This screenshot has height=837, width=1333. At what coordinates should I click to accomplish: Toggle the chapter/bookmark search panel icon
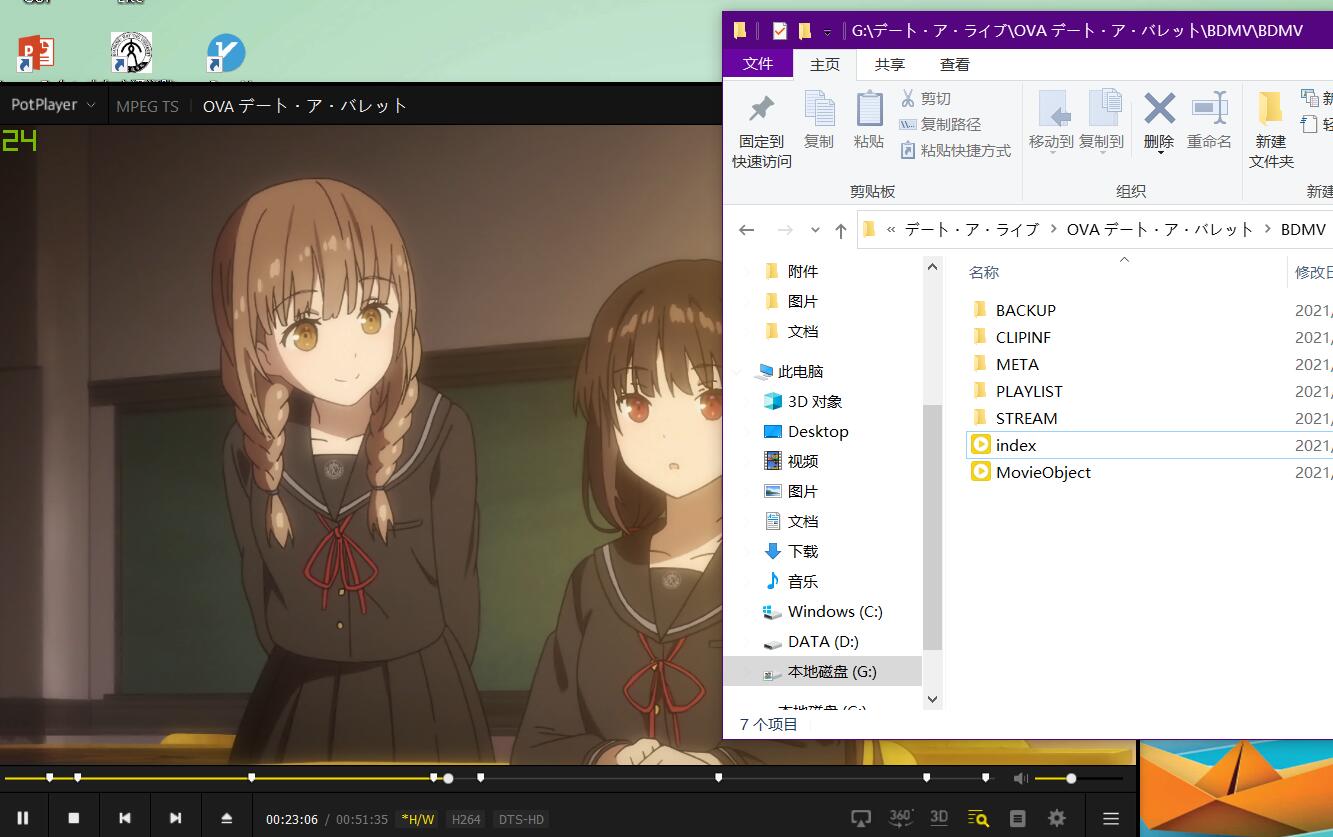978,818
